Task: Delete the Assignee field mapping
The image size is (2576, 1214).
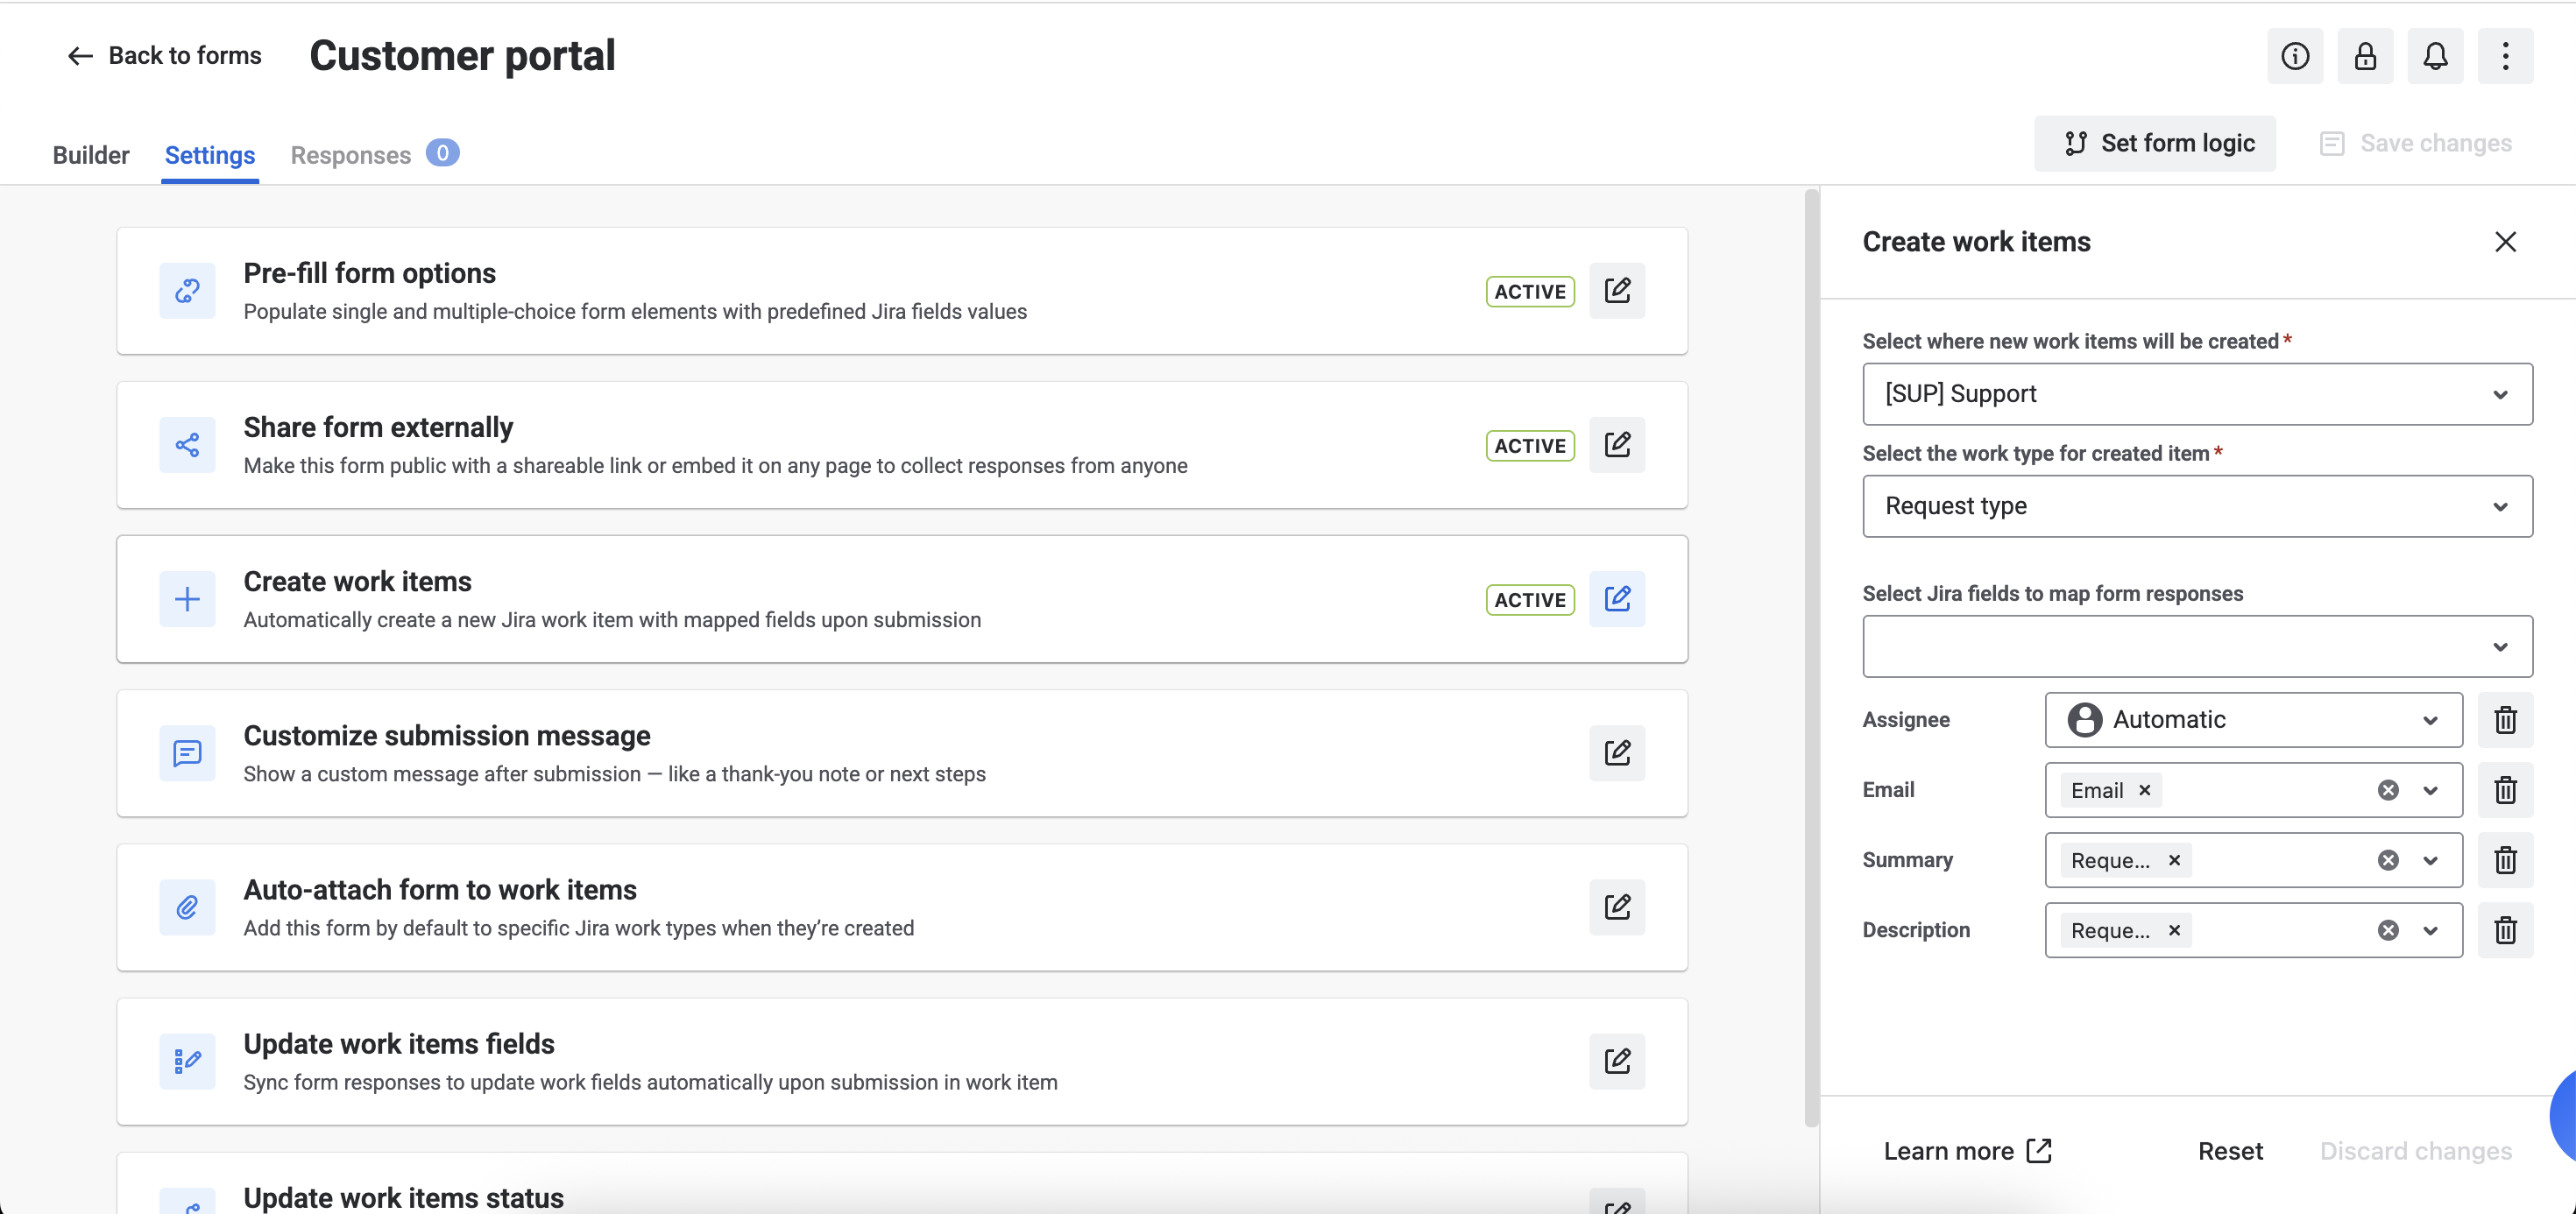Action: click(2504, 720)
